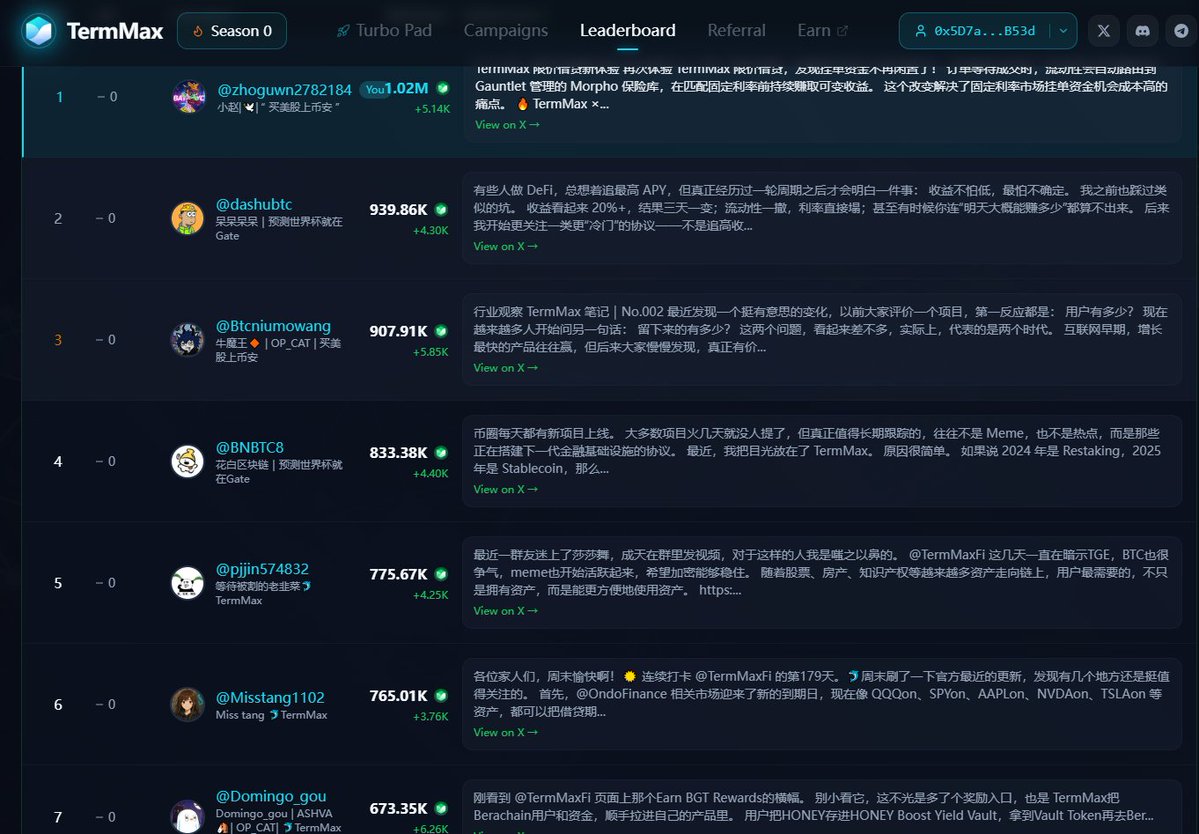Click wallet address 0x5D7a...B53d
Image resolution: width=1199 pixels, height=834 pixels.
pos(984,31)
